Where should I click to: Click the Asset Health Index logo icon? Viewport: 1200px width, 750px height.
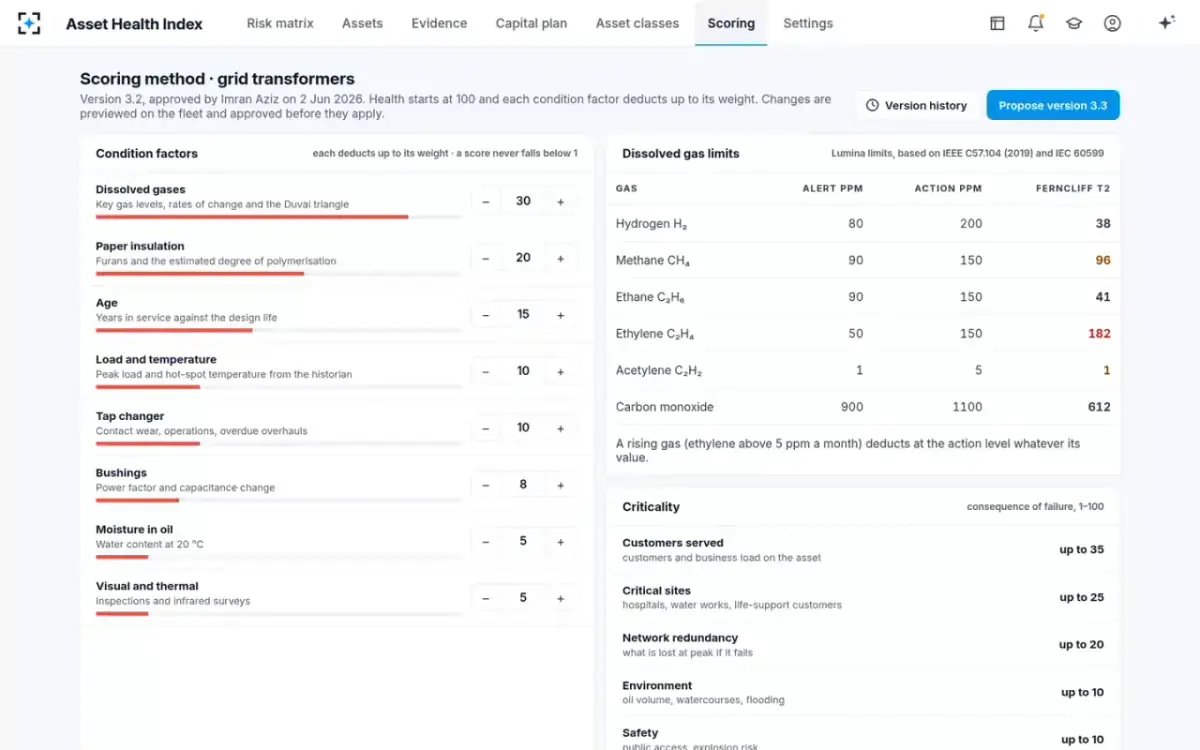[x=29, y=23]
